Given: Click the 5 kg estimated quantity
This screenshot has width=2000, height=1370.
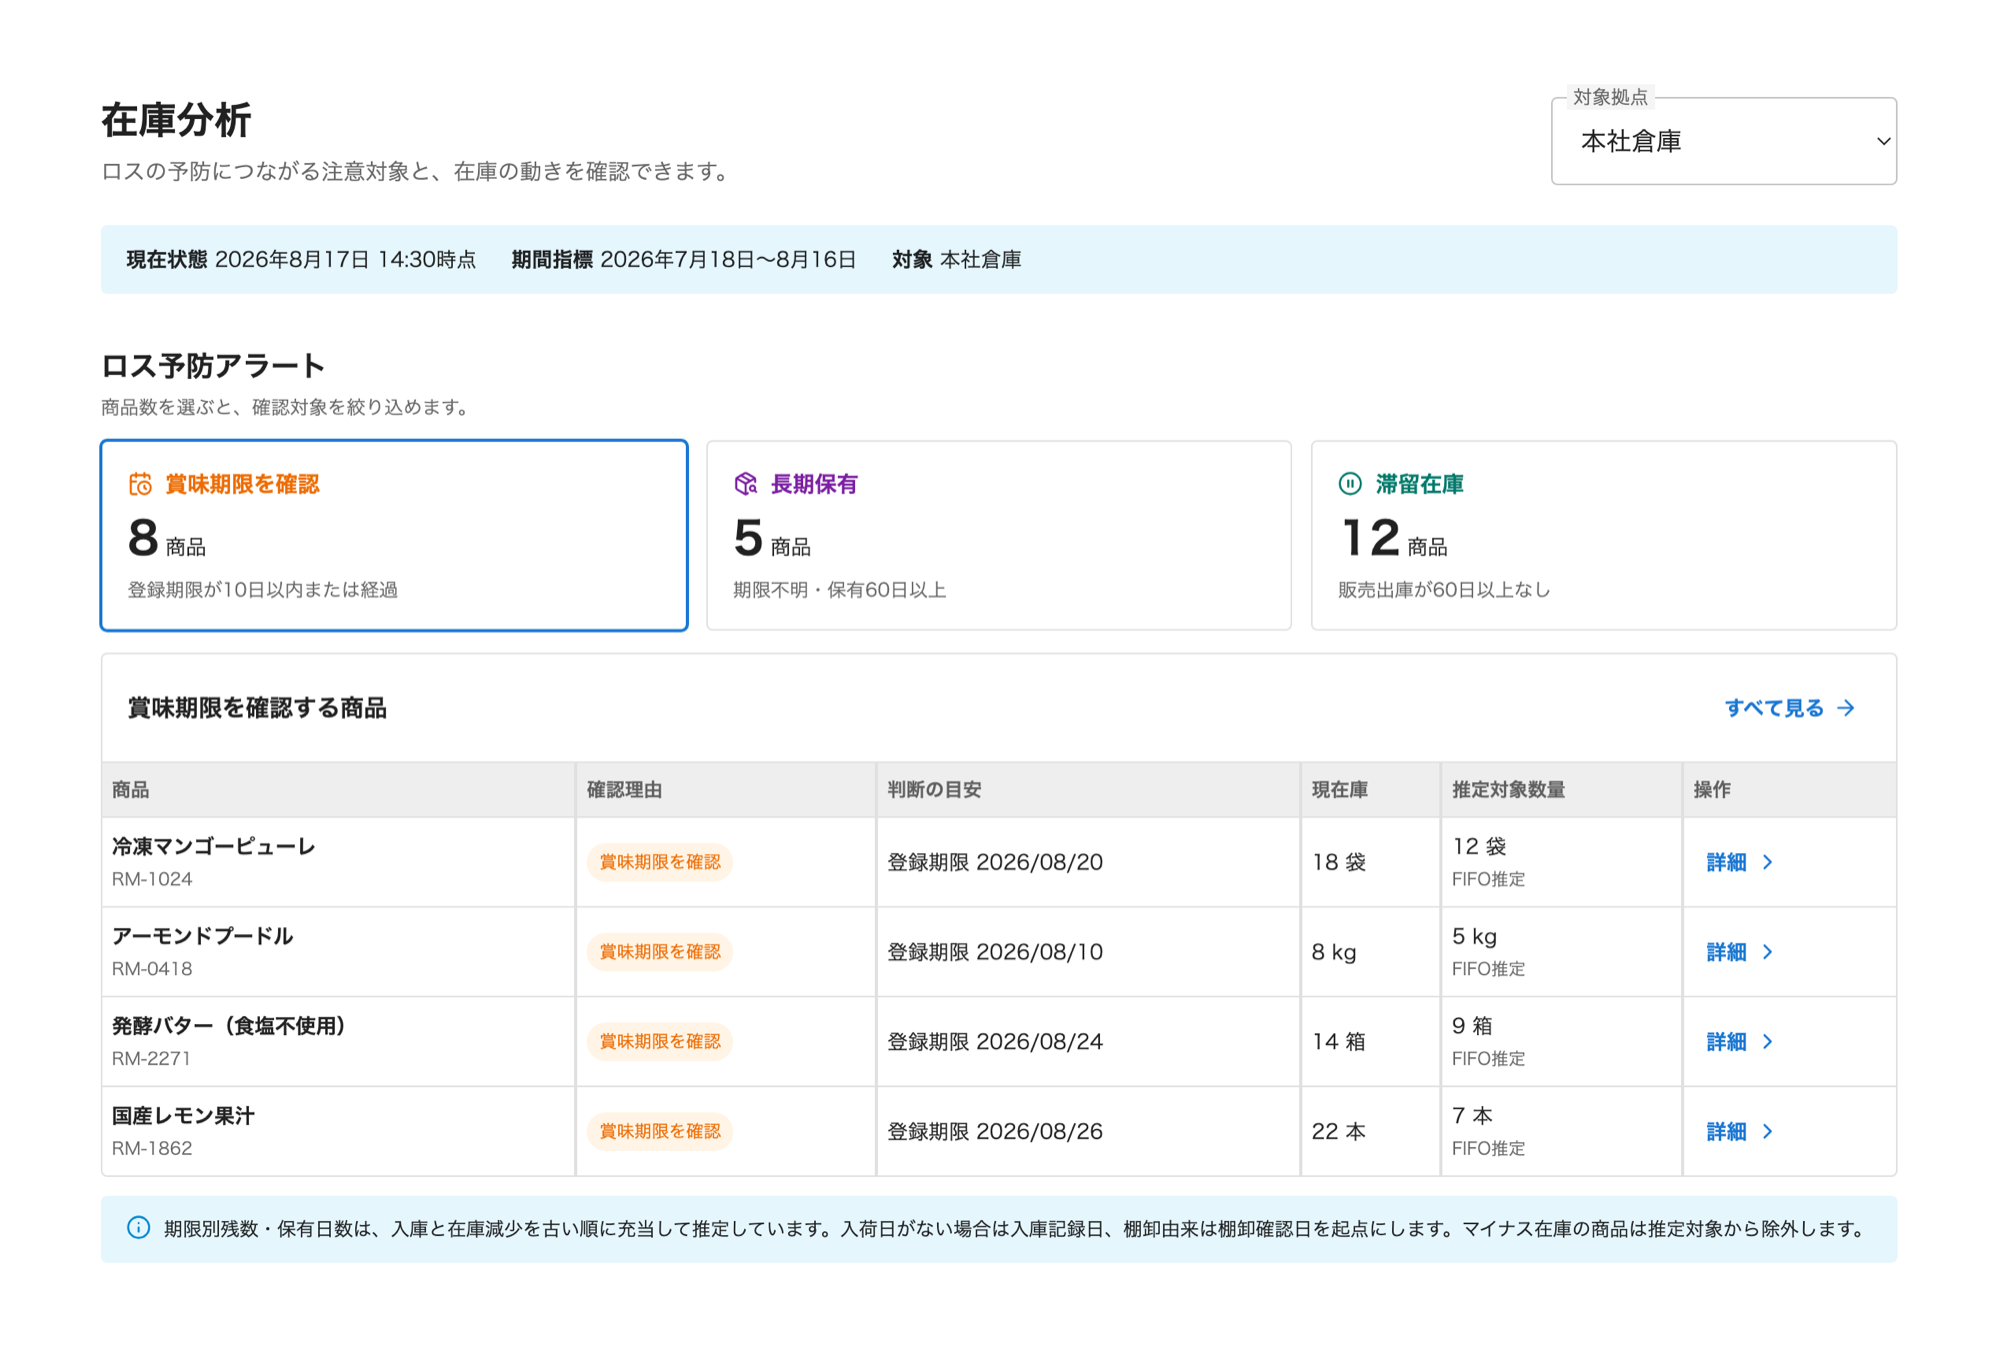Looking at the screenshot, I should (1474, 937).
